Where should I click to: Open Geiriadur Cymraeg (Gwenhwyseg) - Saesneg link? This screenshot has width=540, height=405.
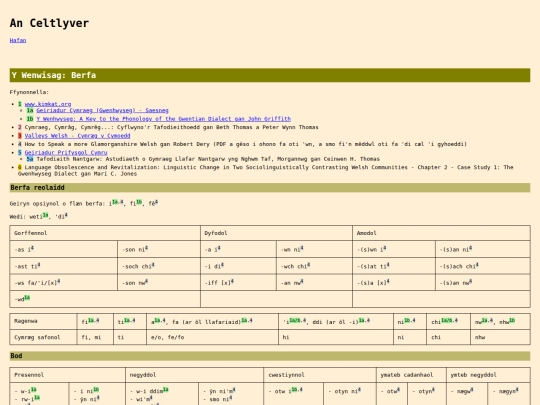point(102,111)
